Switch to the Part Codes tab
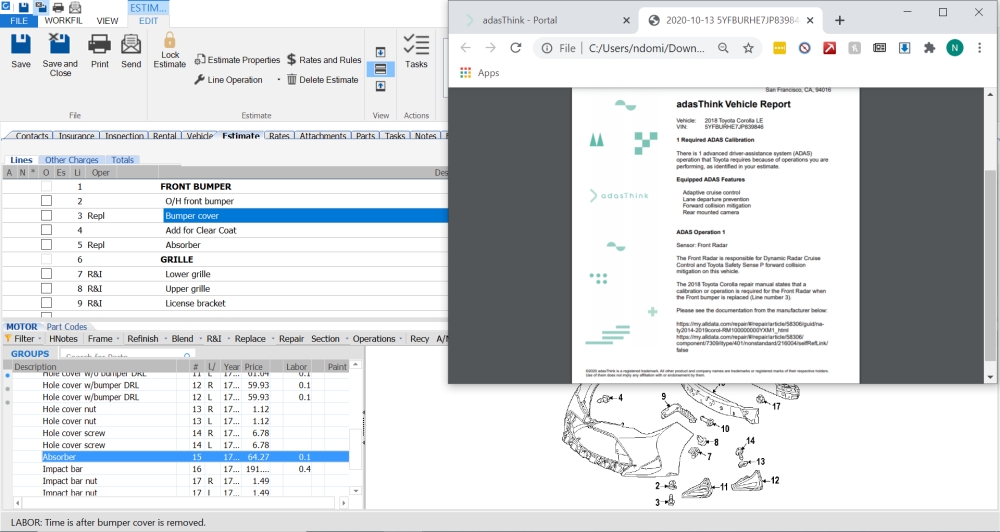The image size is (1000, 532). (66, 327)
